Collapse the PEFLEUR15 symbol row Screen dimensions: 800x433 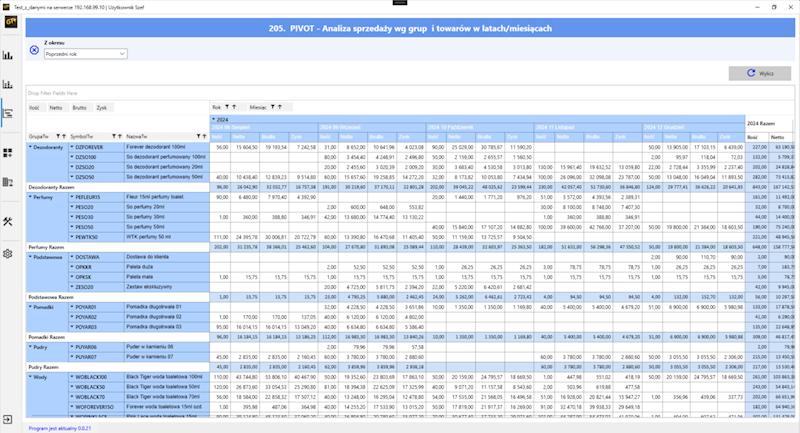pyautogui.click(x=72, y=197)
